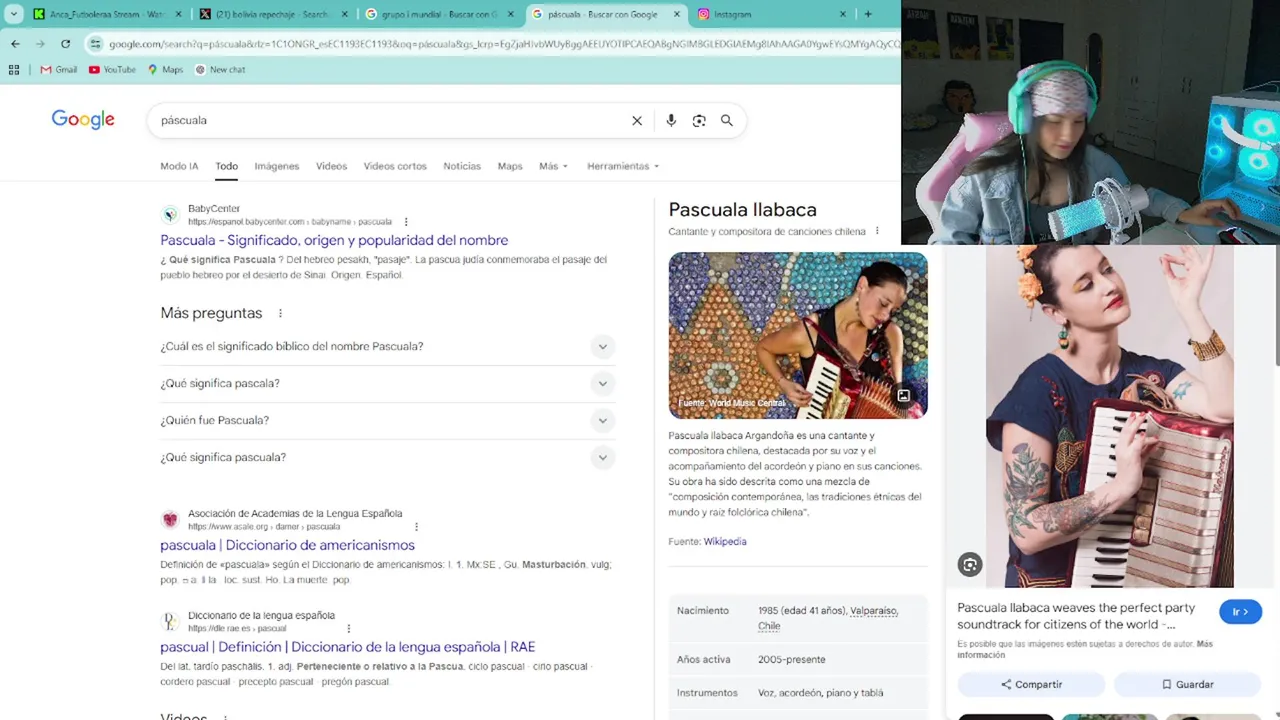Viewport: 1280px width, 720px height.
Task: Switch to Modo IA tab
Action: tap(179, 166)
